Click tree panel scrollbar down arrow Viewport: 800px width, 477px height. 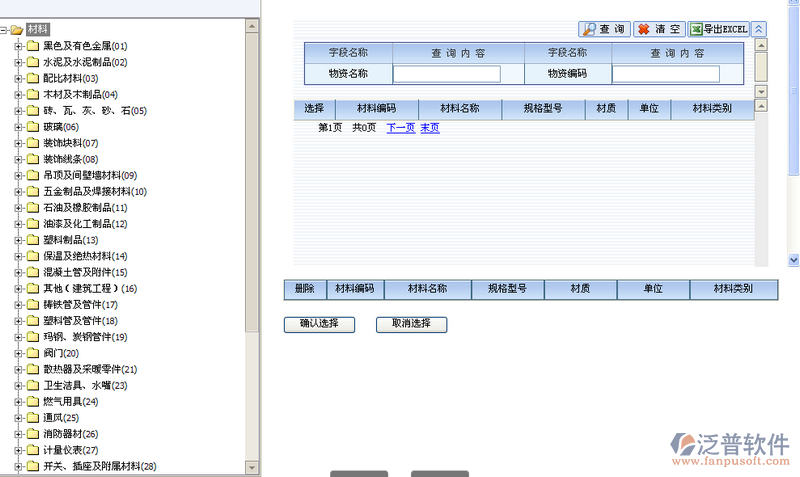click(252, 467)
